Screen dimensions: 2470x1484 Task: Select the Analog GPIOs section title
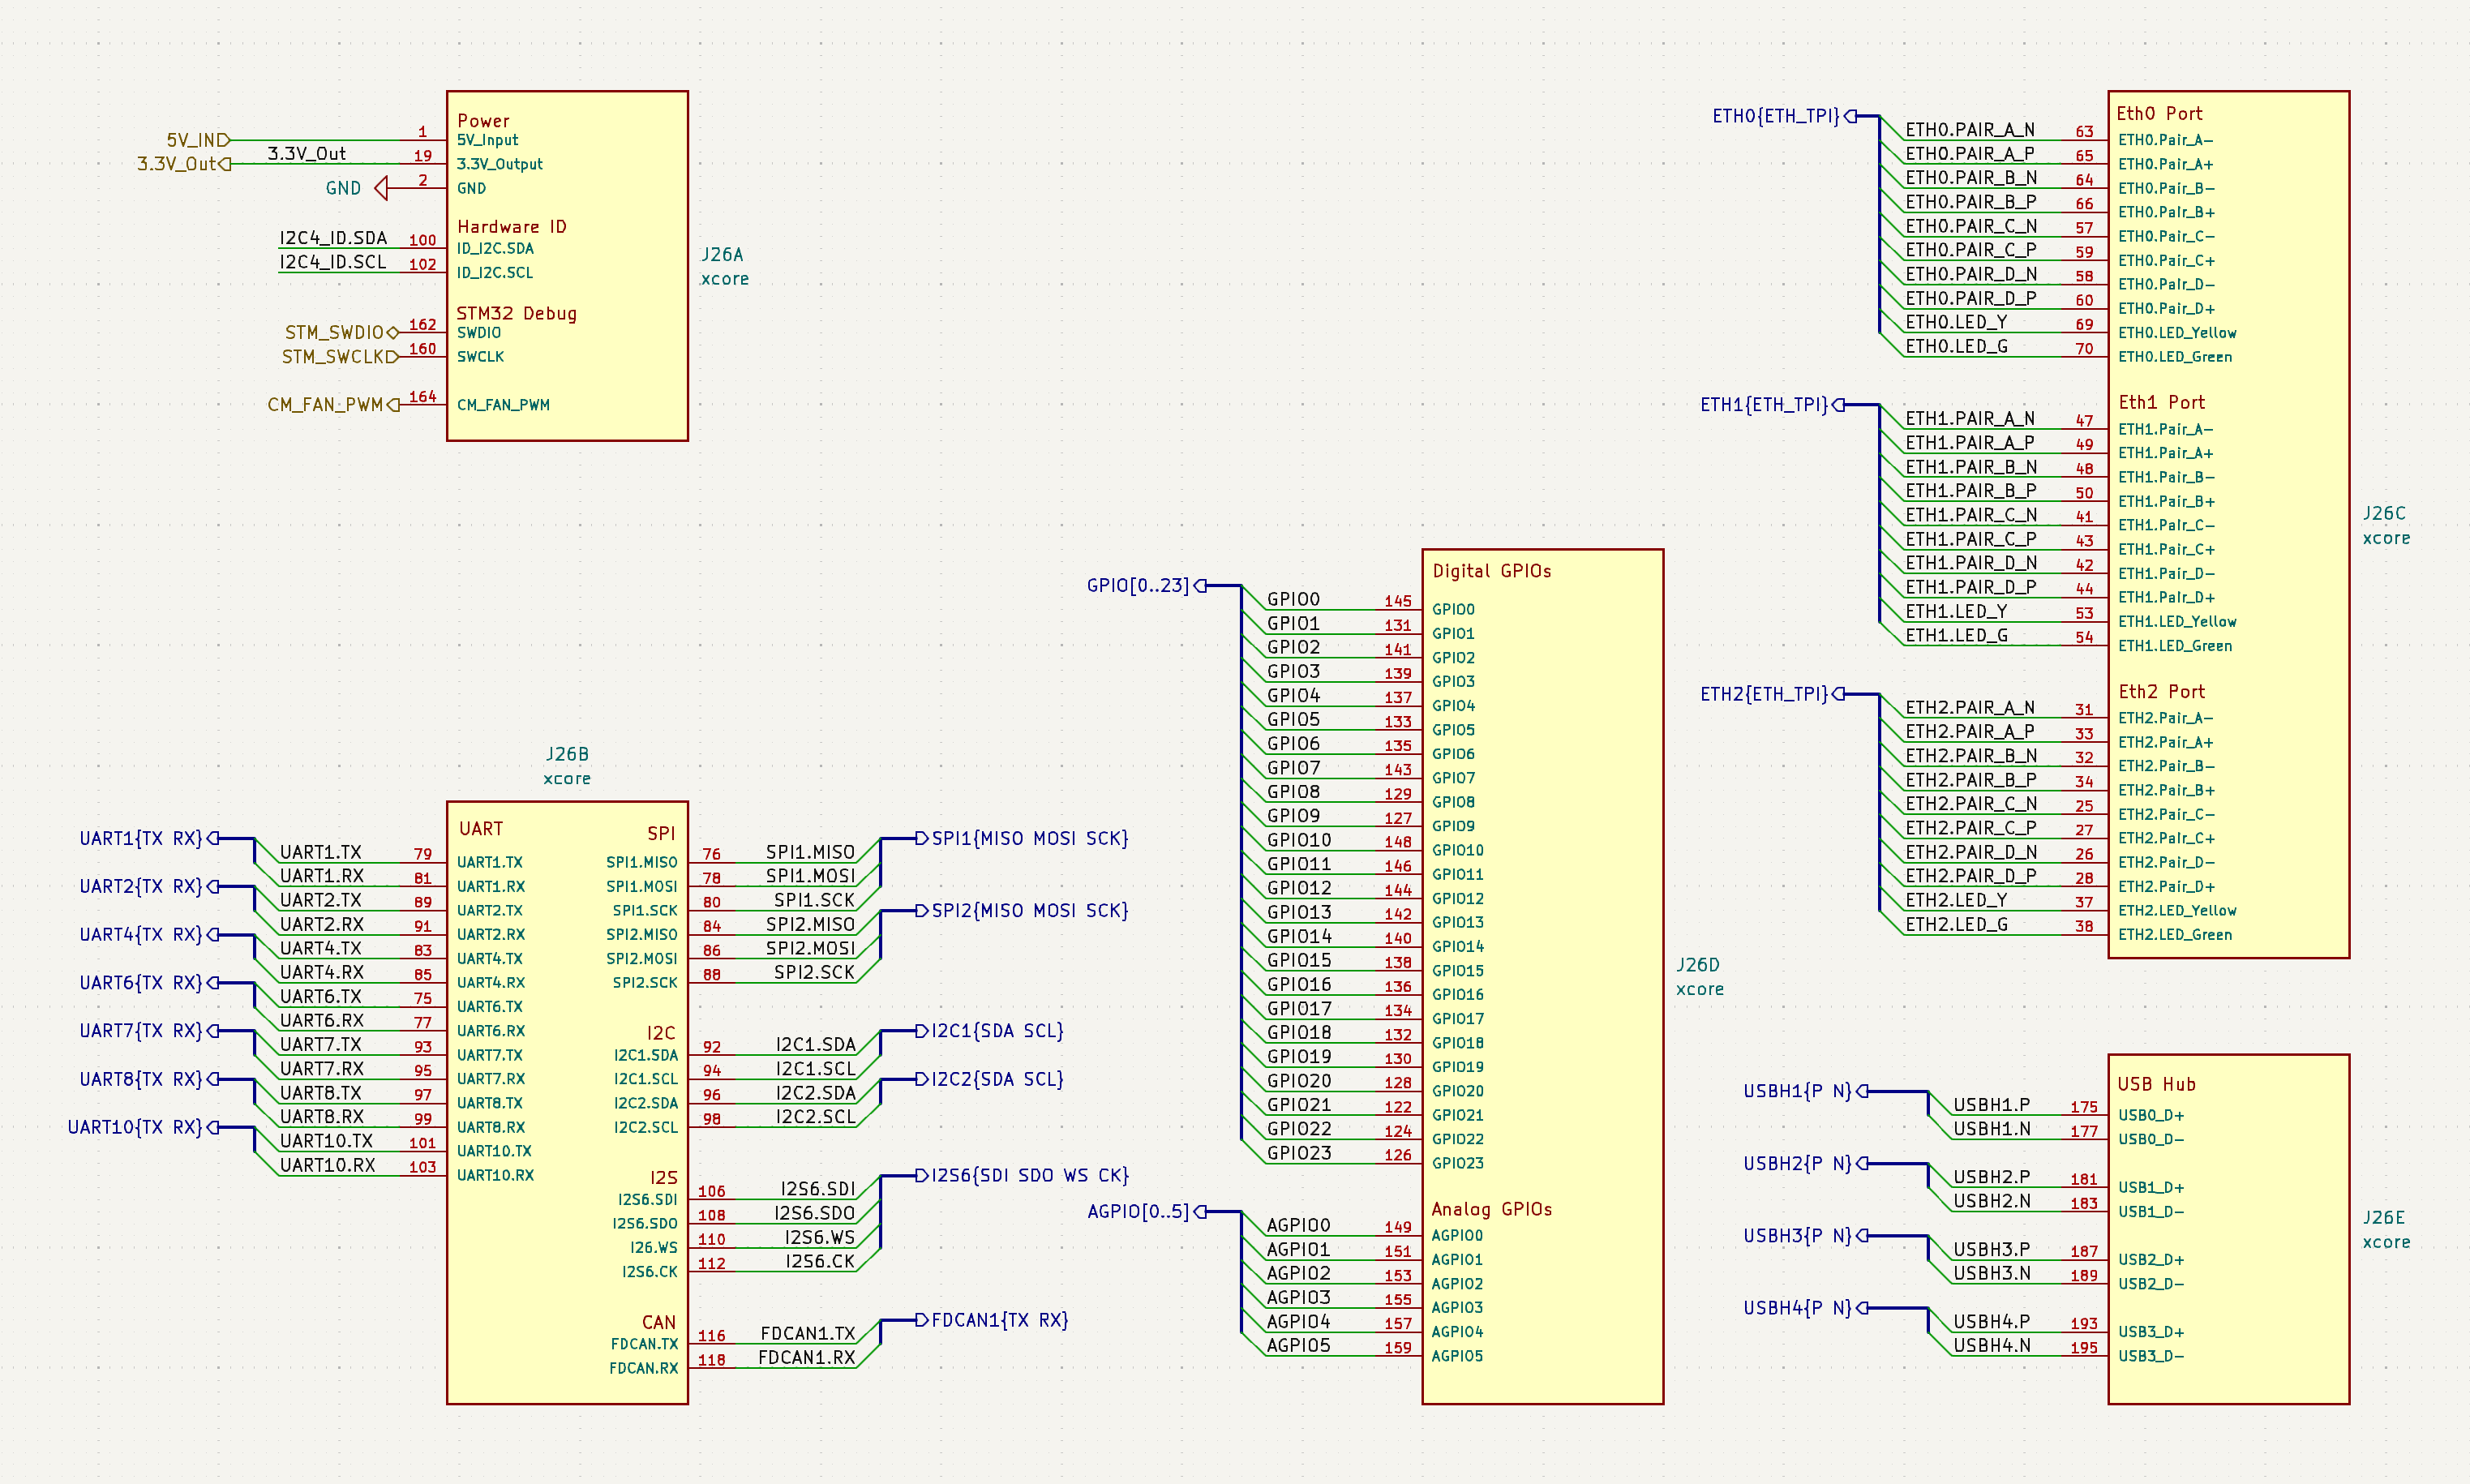tap(1492, 1210)
